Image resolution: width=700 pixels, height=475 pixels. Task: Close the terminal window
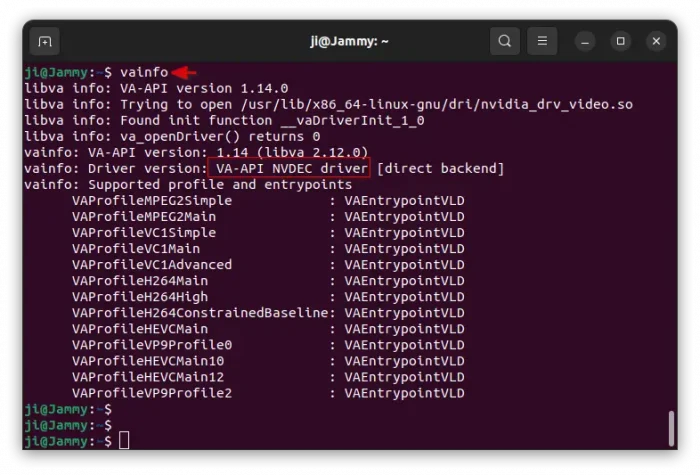[656, 41]
